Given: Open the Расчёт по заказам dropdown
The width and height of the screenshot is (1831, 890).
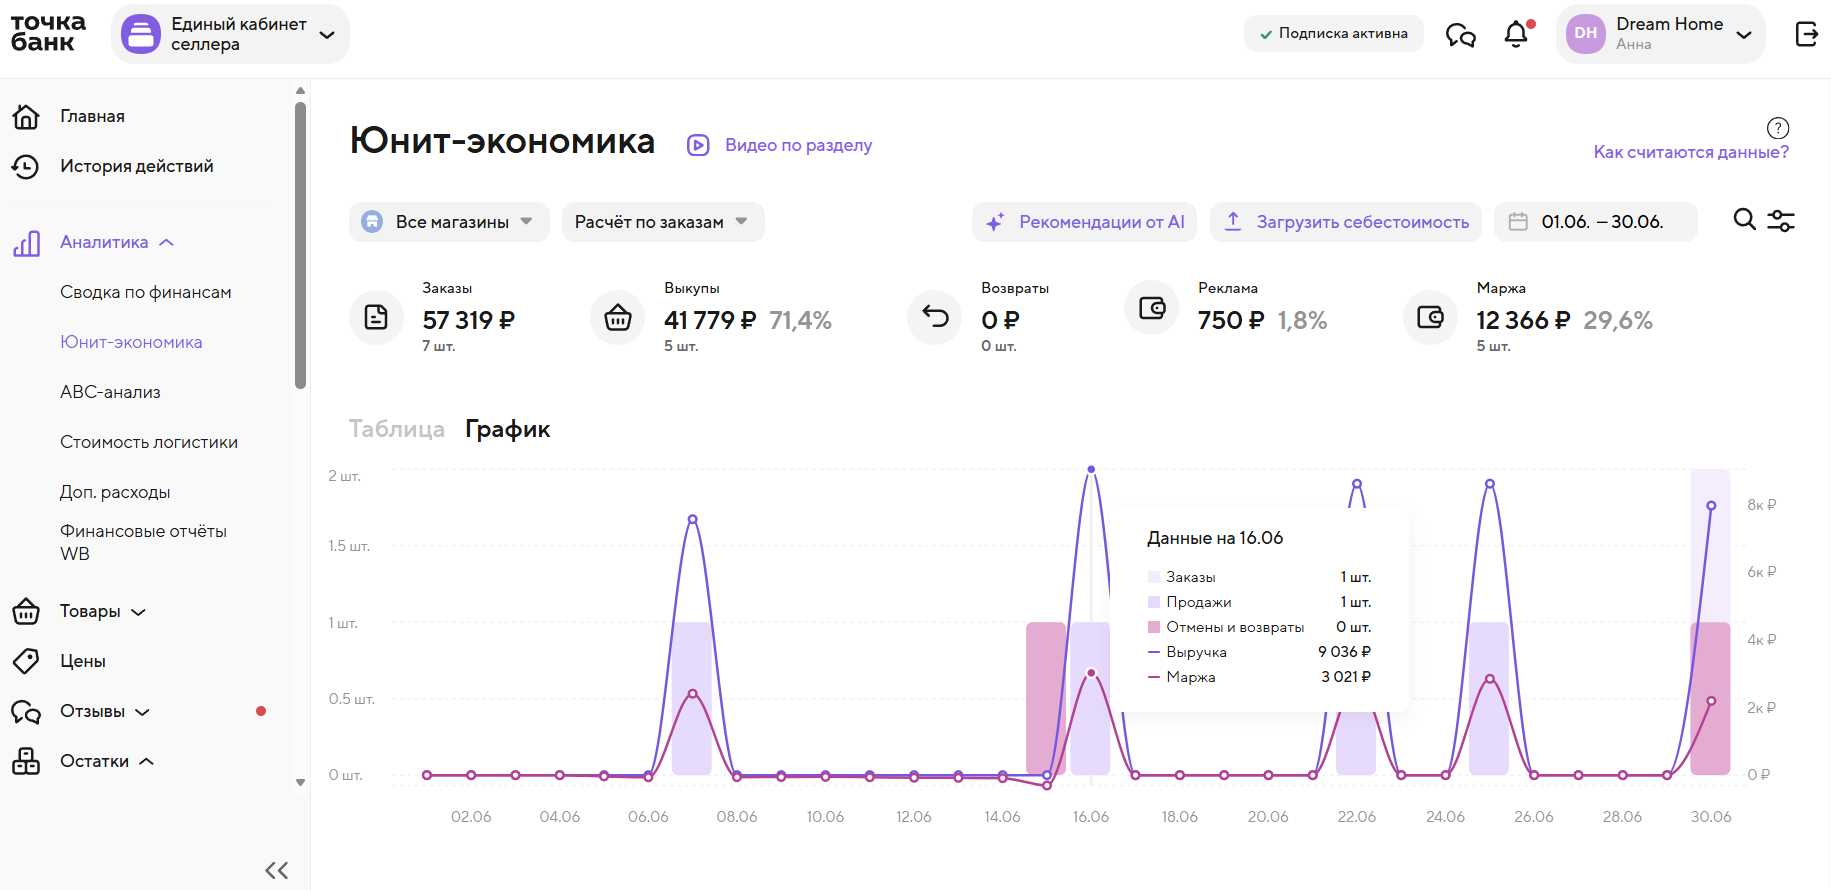Looking at the screenshot, I should pos(663,222).
